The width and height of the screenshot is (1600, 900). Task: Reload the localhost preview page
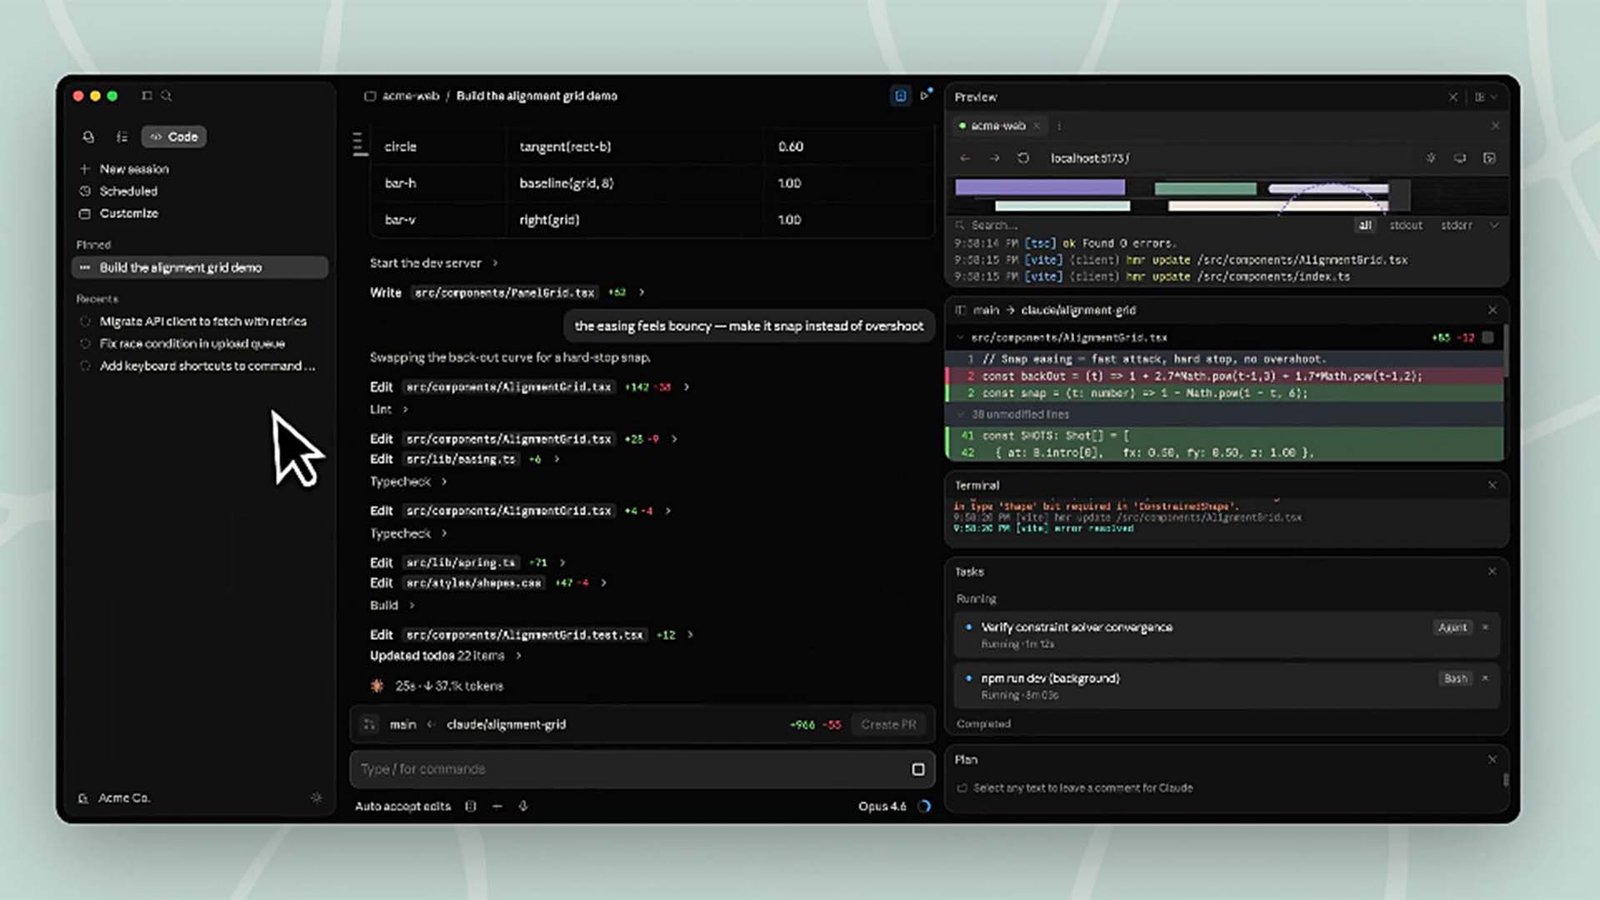tap(1023, 158)
